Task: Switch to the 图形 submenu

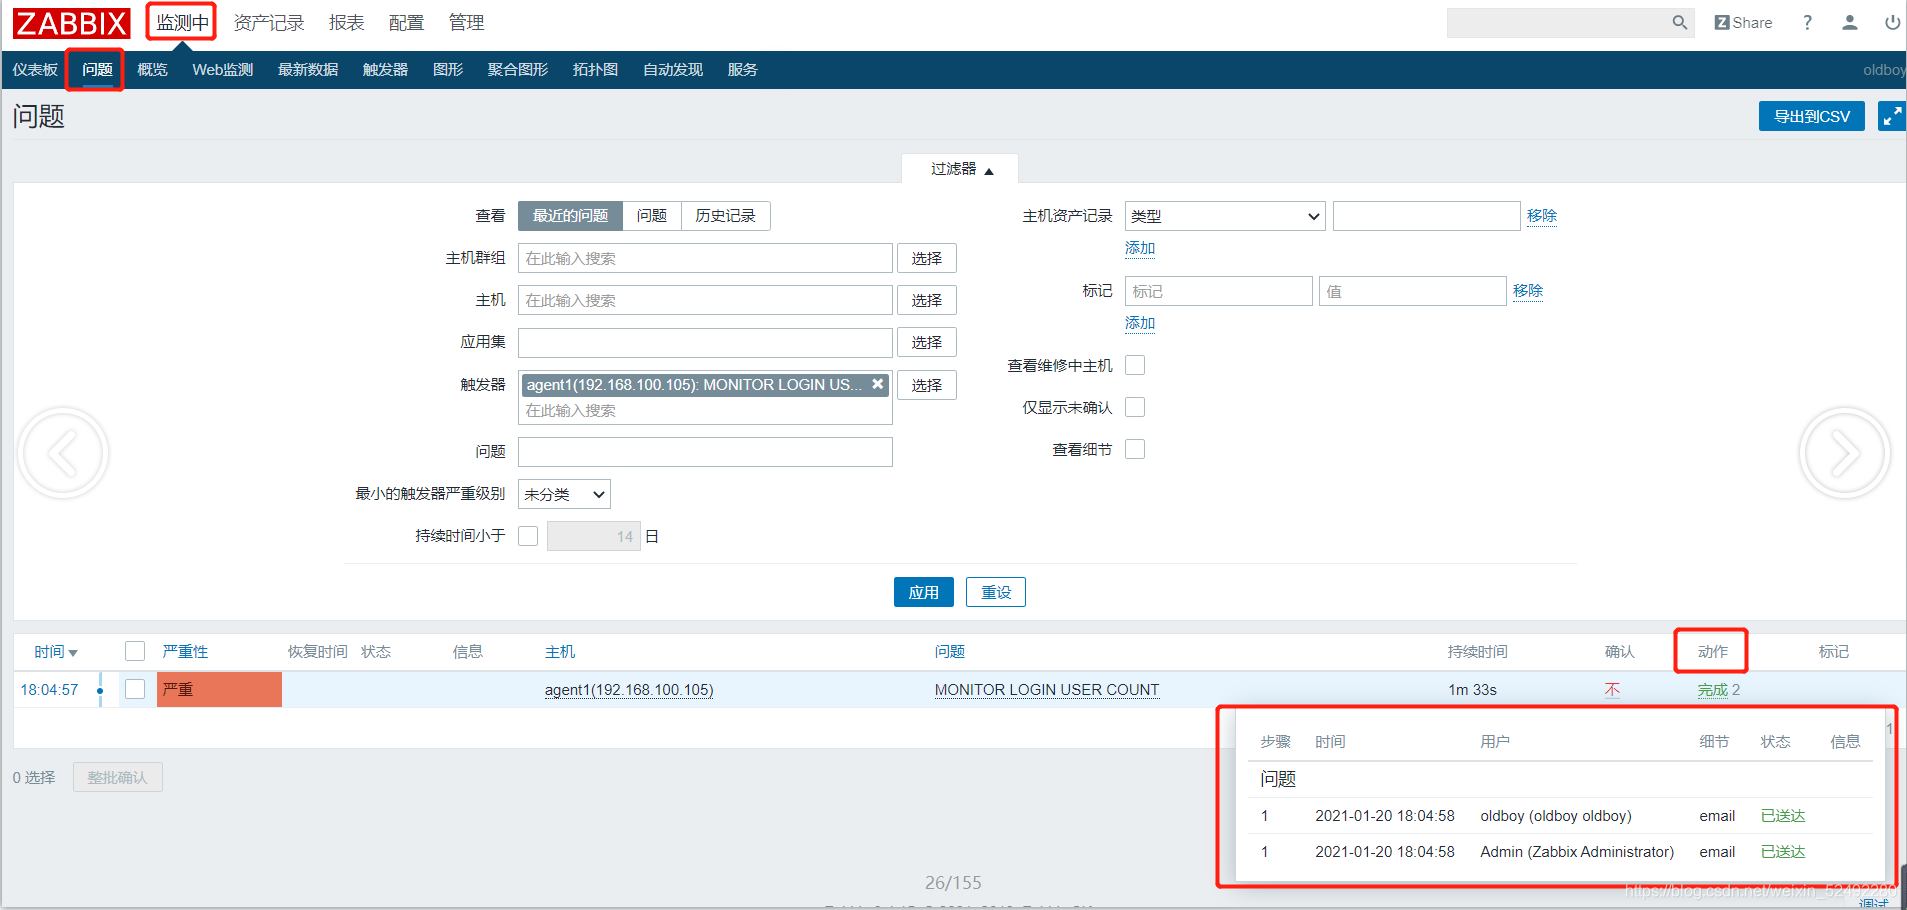Action: 448,69
